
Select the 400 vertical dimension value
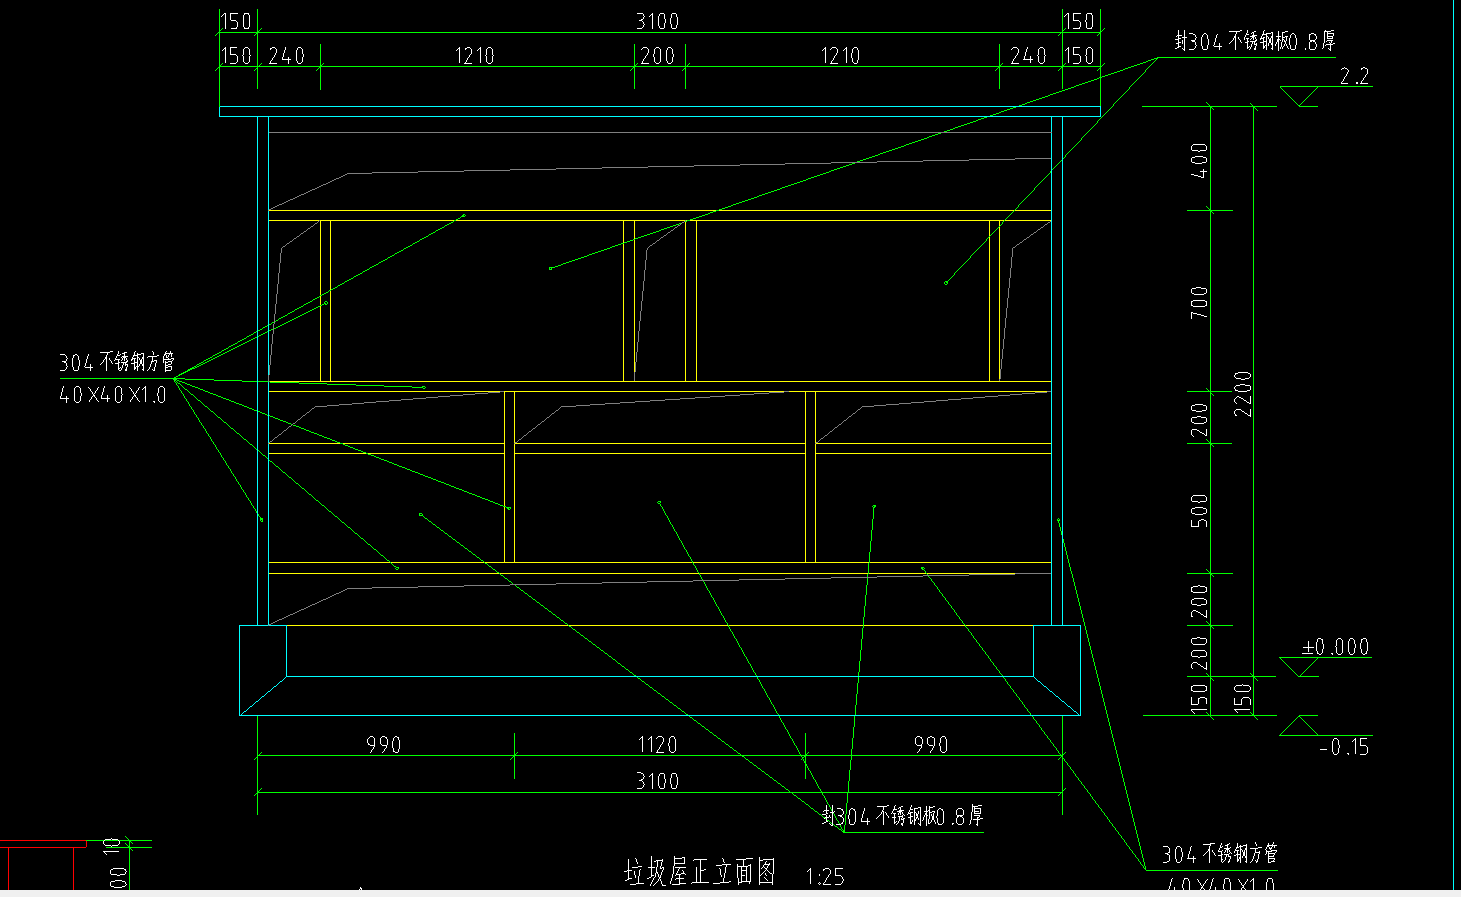(1200, 160)
